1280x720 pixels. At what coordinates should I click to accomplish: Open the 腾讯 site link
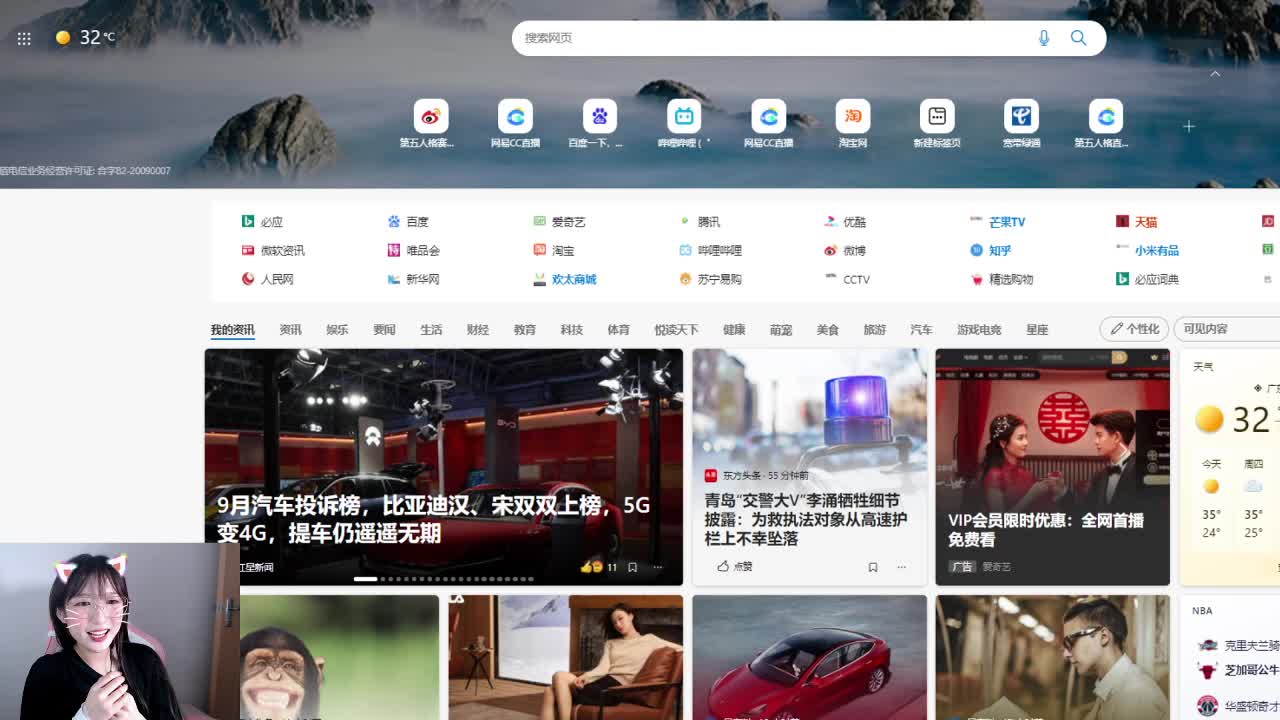coord(700,221)
